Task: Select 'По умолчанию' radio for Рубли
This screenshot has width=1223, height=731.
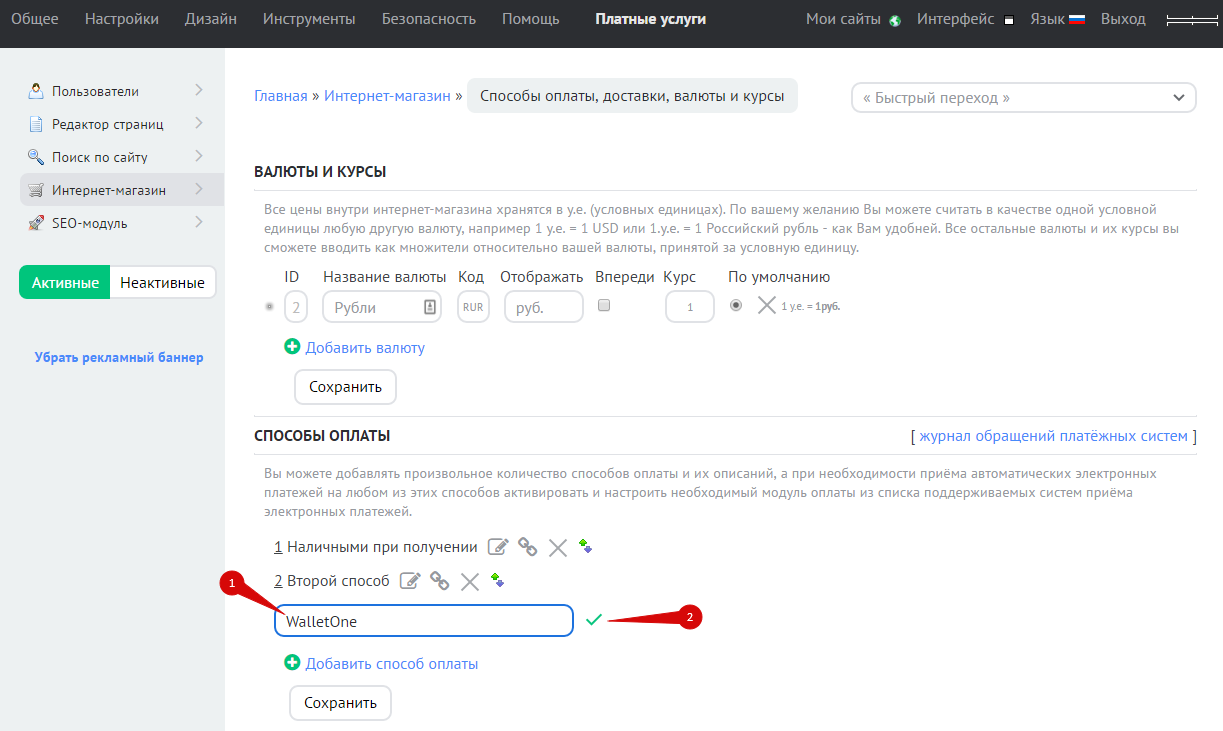Action: coord(736,306)
